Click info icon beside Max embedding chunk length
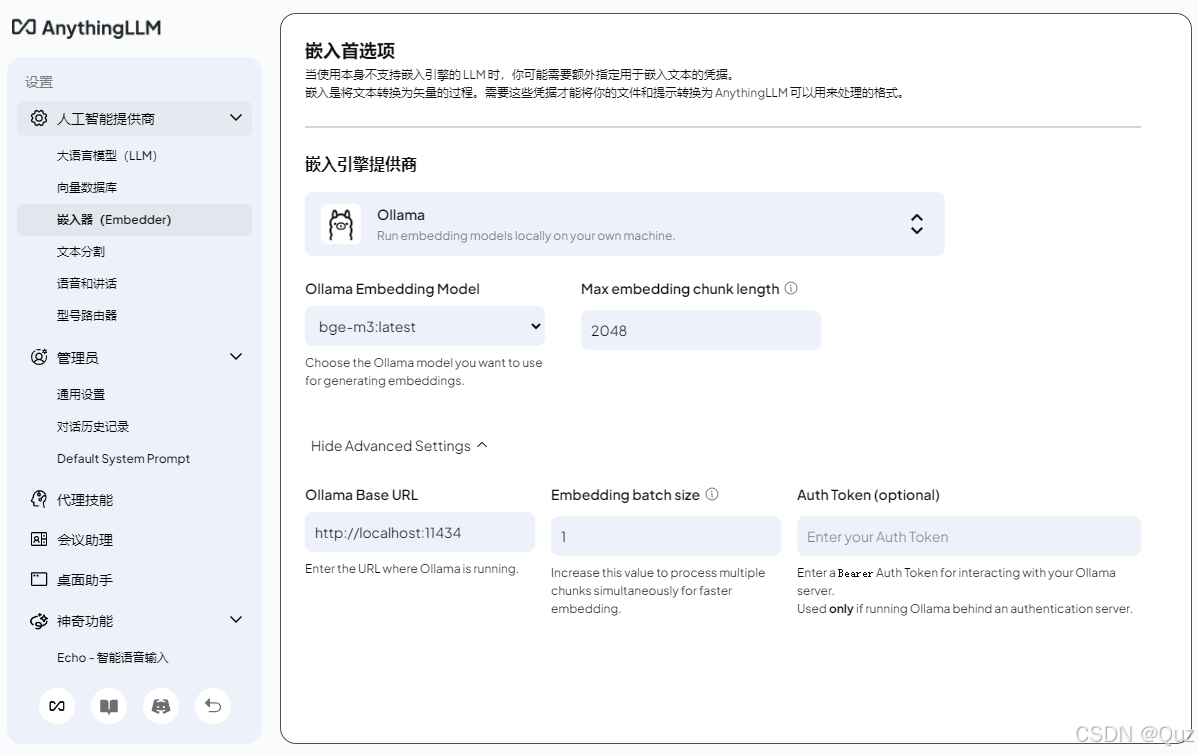 point(791,288)
